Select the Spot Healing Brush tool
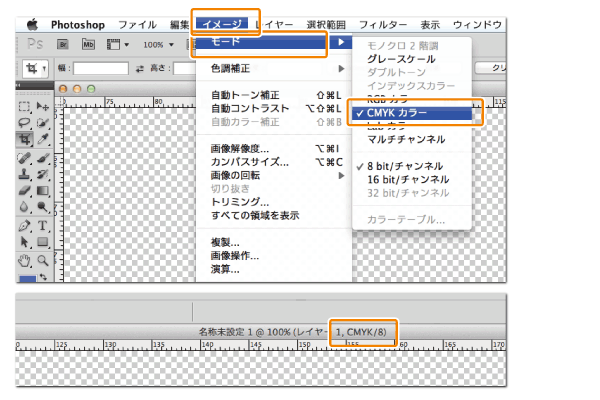The image size is (600, 400). click(x=24, y=158)
